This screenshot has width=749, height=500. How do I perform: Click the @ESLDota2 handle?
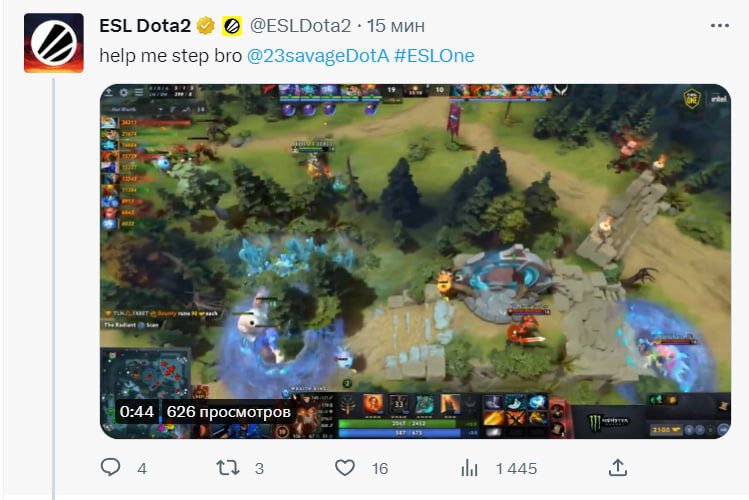tap(300, 25)
